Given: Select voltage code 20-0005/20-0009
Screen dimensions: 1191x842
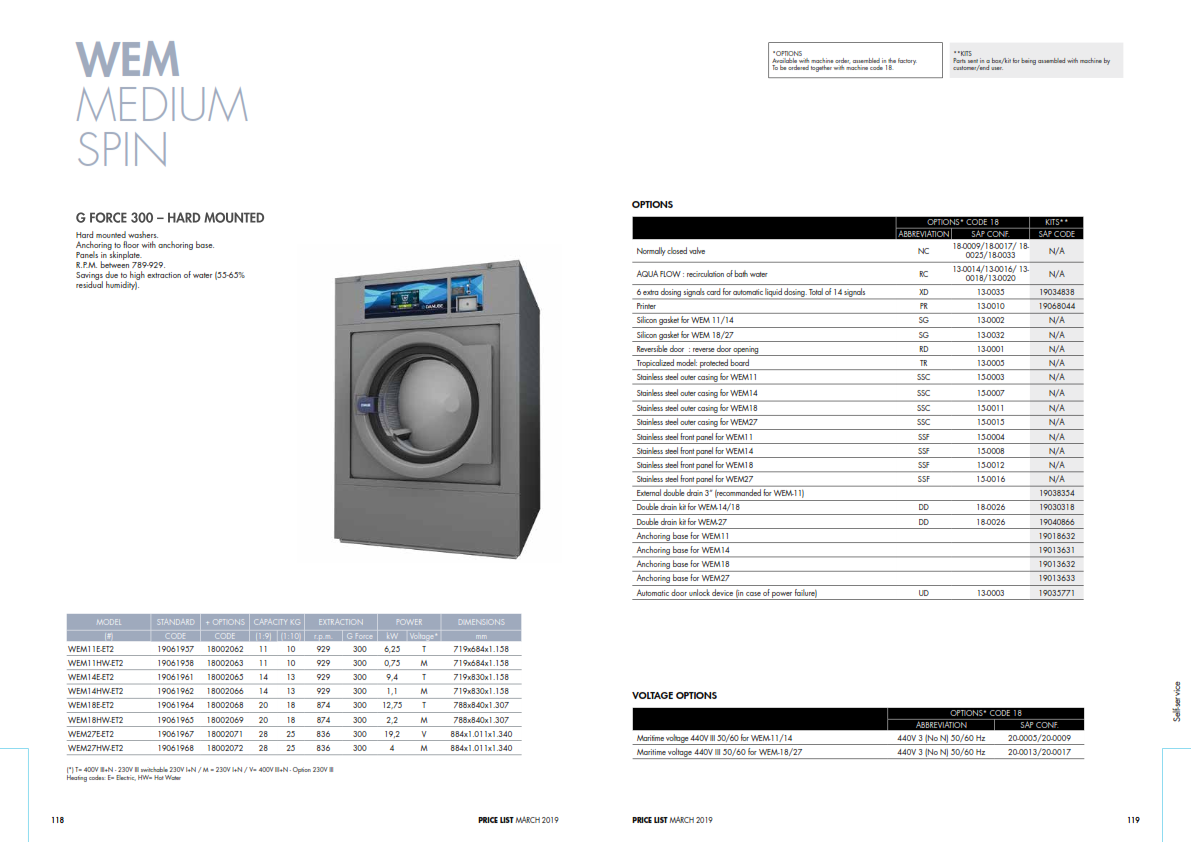Looking at the screenshot, I should [1039, 738].
